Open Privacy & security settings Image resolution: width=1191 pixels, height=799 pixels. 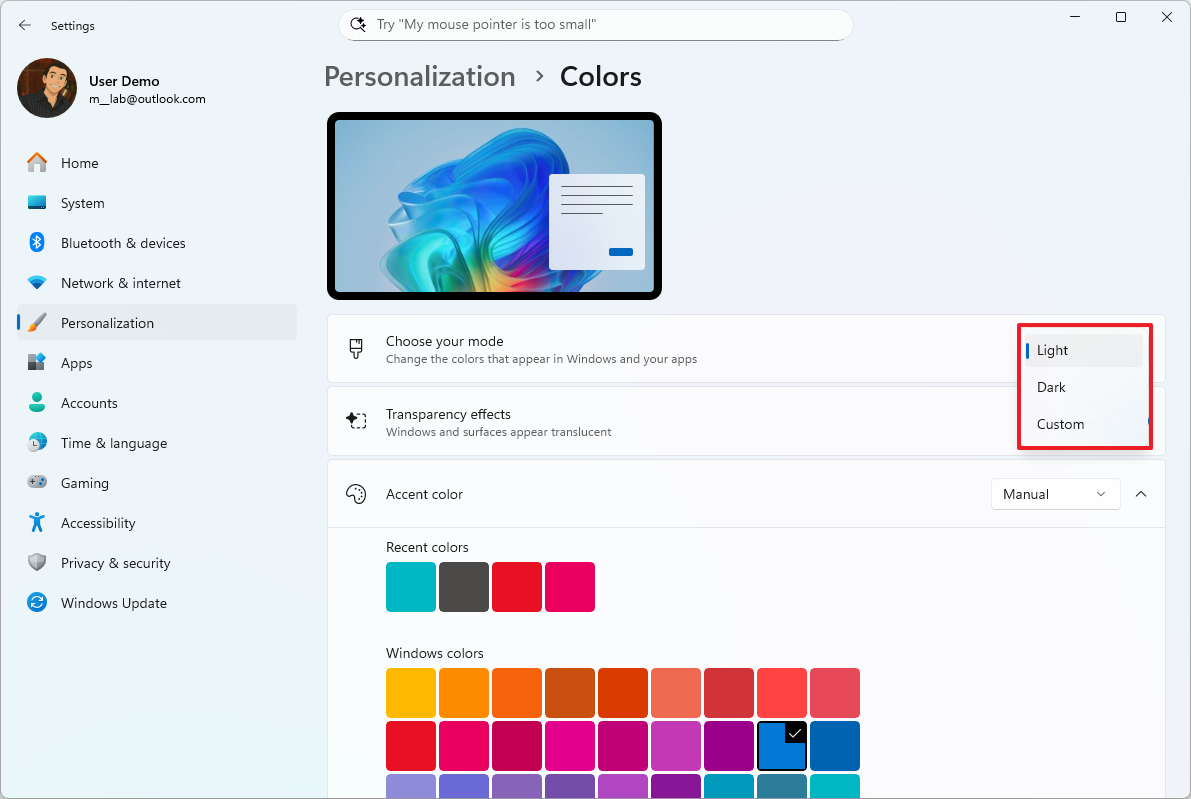click(114, 562)
